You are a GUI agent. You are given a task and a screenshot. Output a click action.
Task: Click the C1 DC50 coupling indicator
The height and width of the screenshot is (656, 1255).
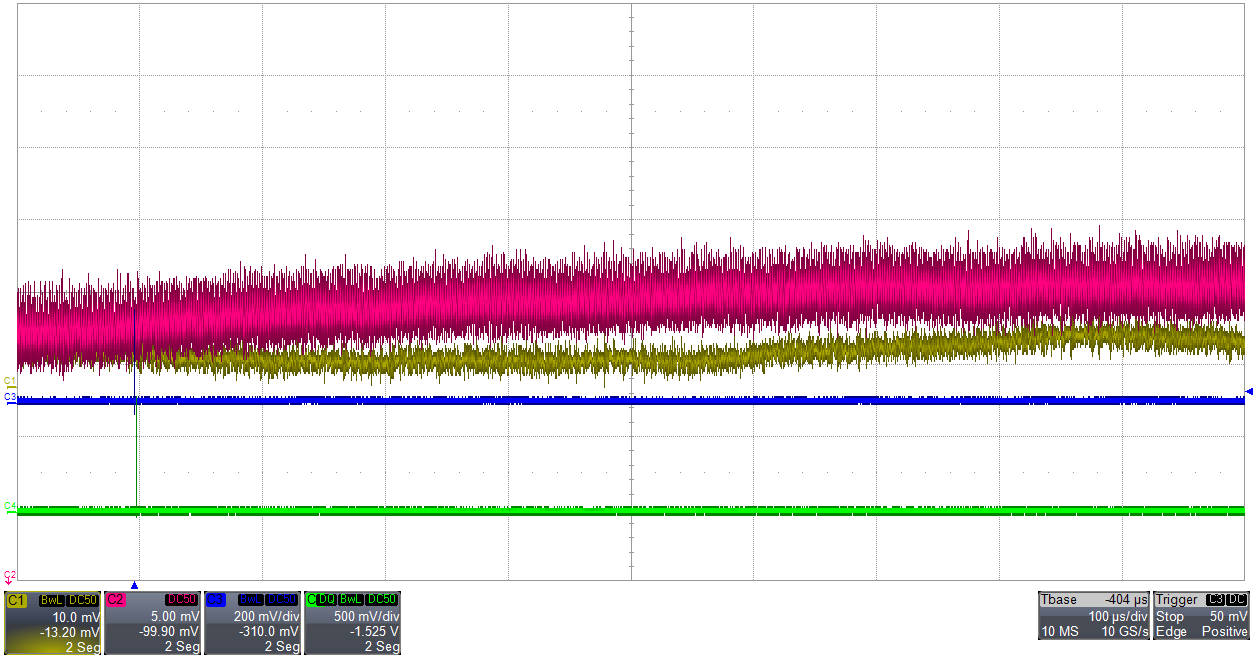click(83, 600)
